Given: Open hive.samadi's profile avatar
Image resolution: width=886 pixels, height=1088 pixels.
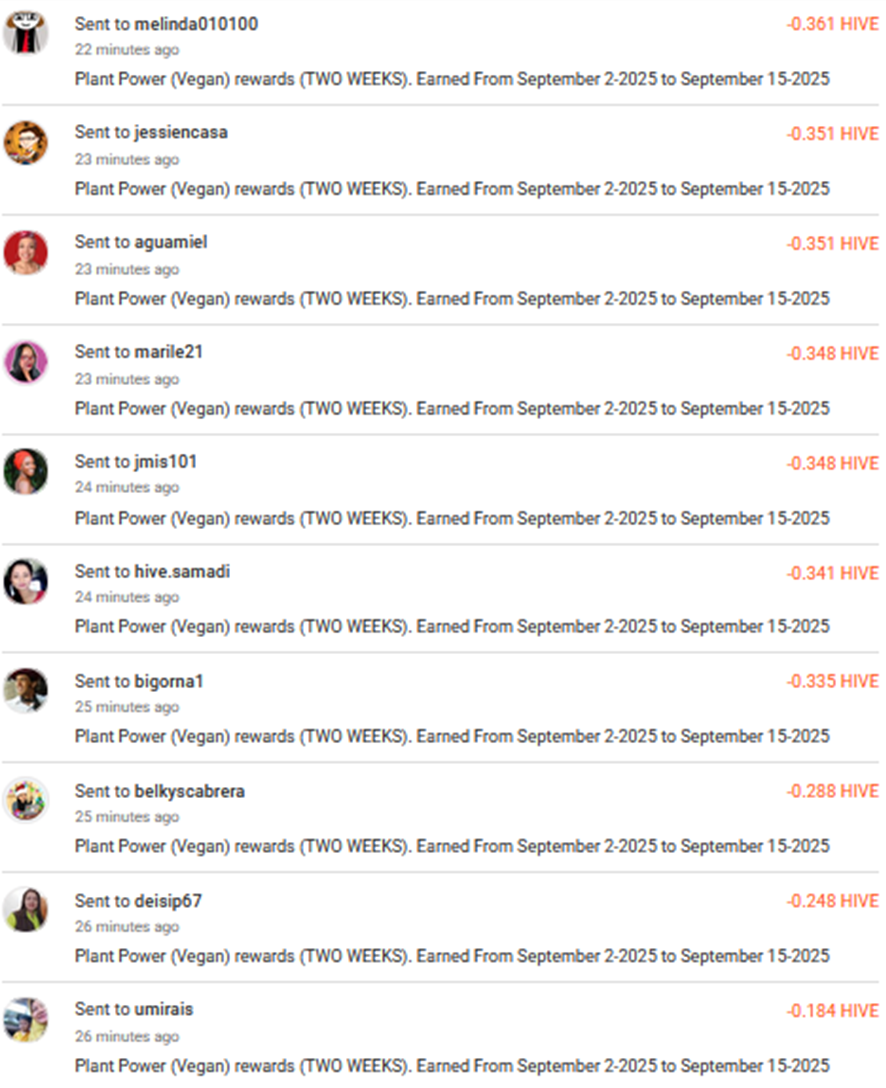Looking at the screenshot, I should click(x=26, y=581).
